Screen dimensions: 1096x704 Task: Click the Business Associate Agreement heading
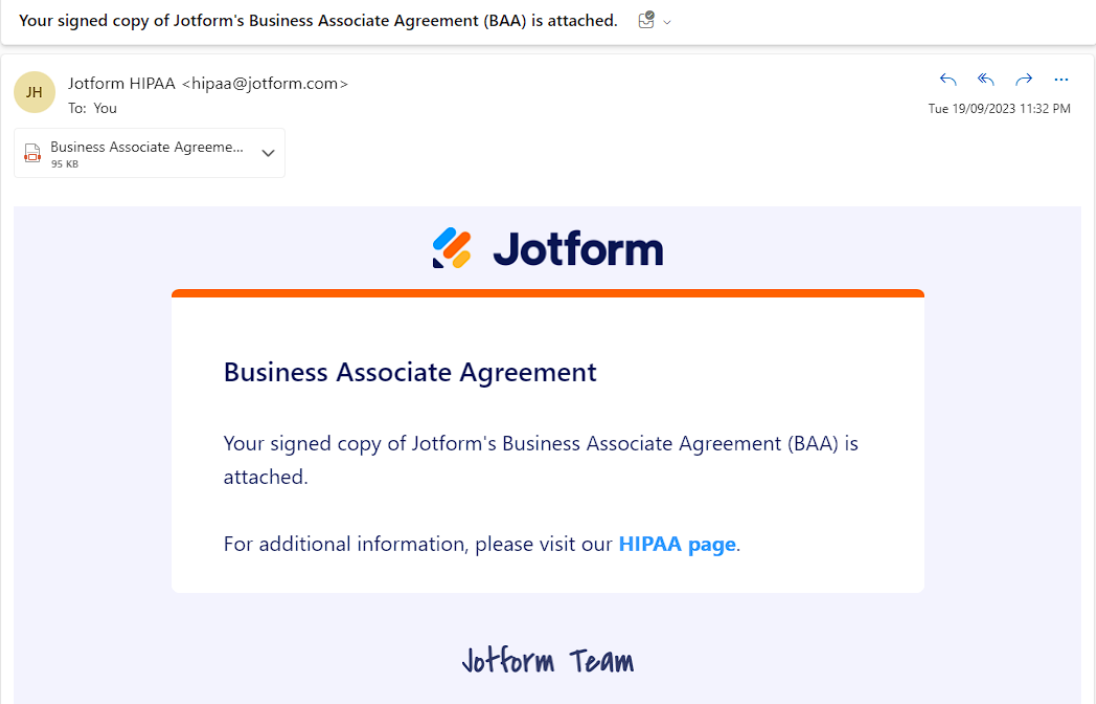click(410, 372)
